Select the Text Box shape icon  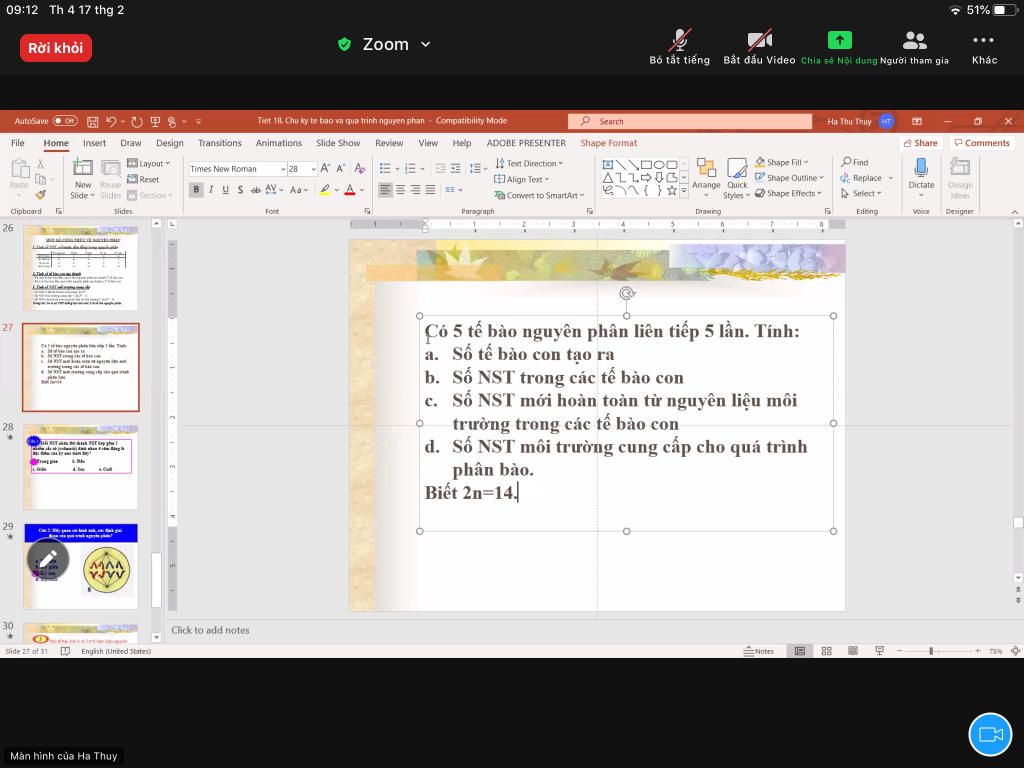click(608, 165)
